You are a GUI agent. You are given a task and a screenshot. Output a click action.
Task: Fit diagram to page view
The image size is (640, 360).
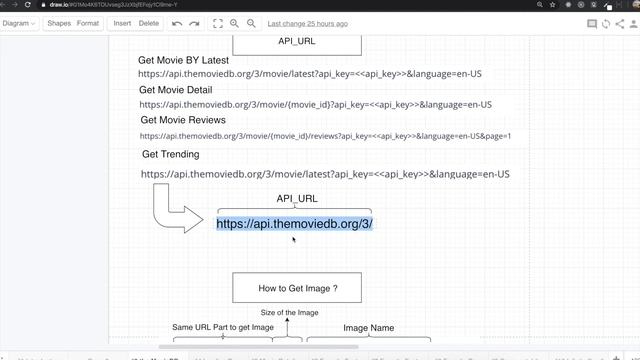pyautogui.click(x=218, y=24)
